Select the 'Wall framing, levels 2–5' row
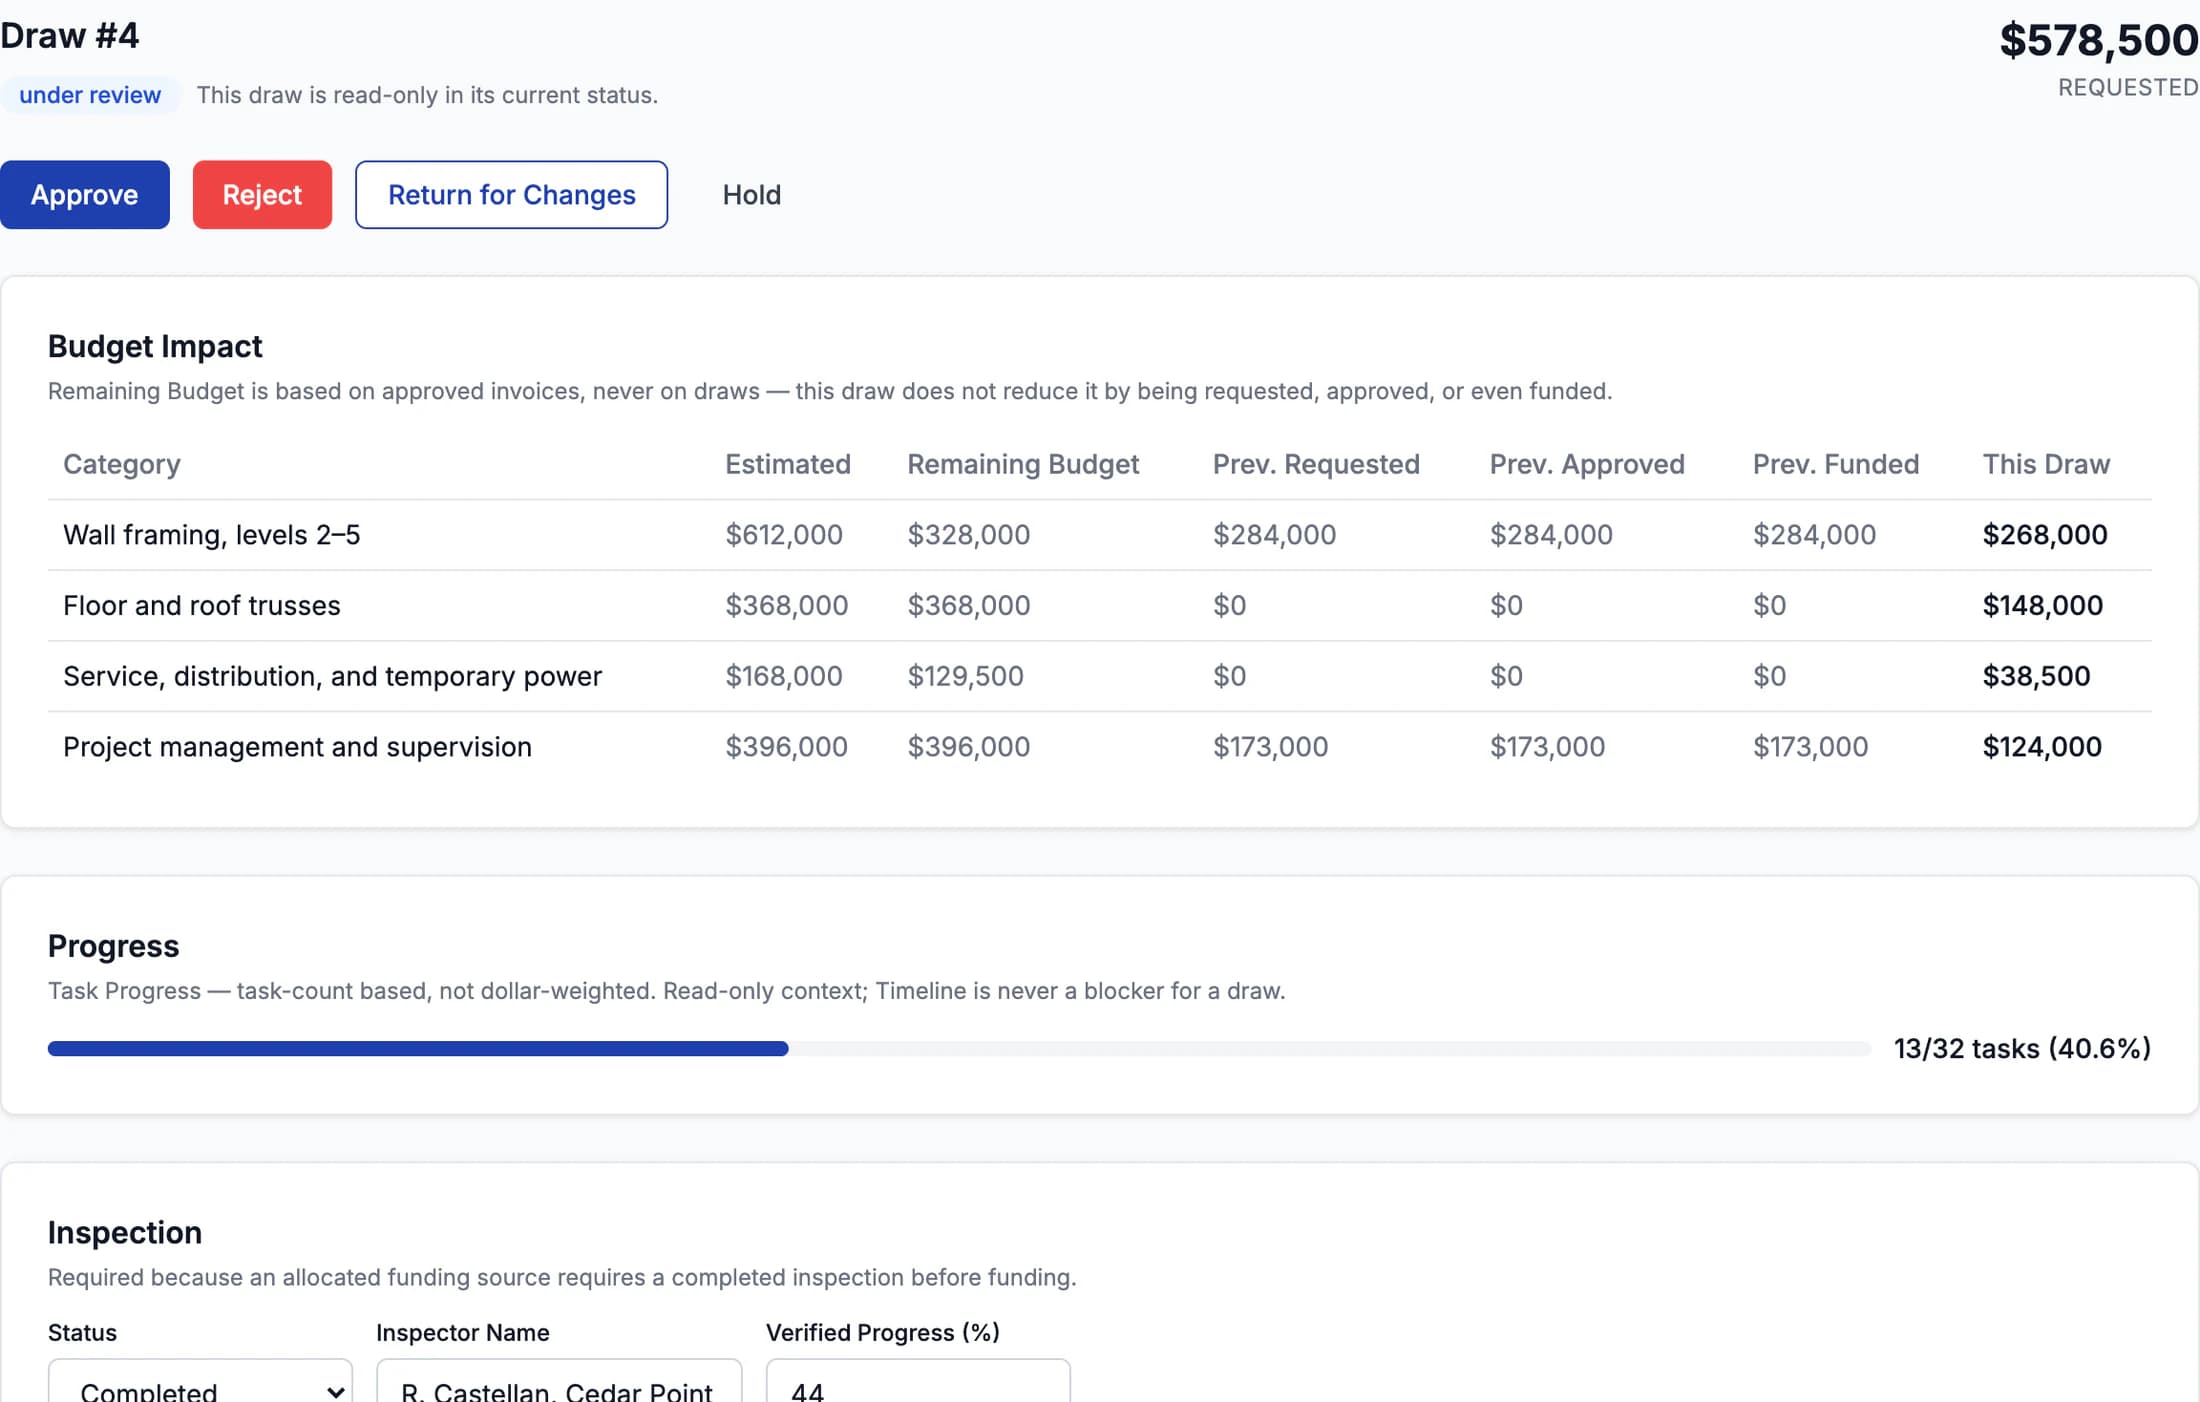2200x1402 pixels. click(x=1100, y=535)
